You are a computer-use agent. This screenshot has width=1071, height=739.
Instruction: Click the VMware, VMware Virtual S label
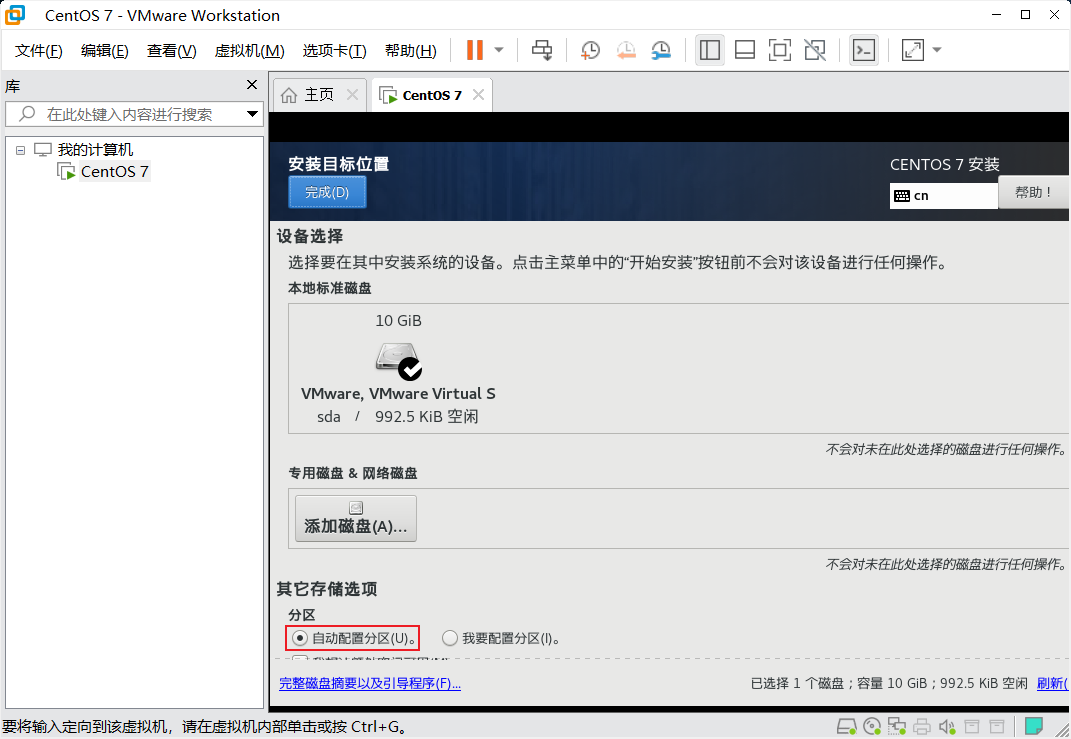point(398,393)
